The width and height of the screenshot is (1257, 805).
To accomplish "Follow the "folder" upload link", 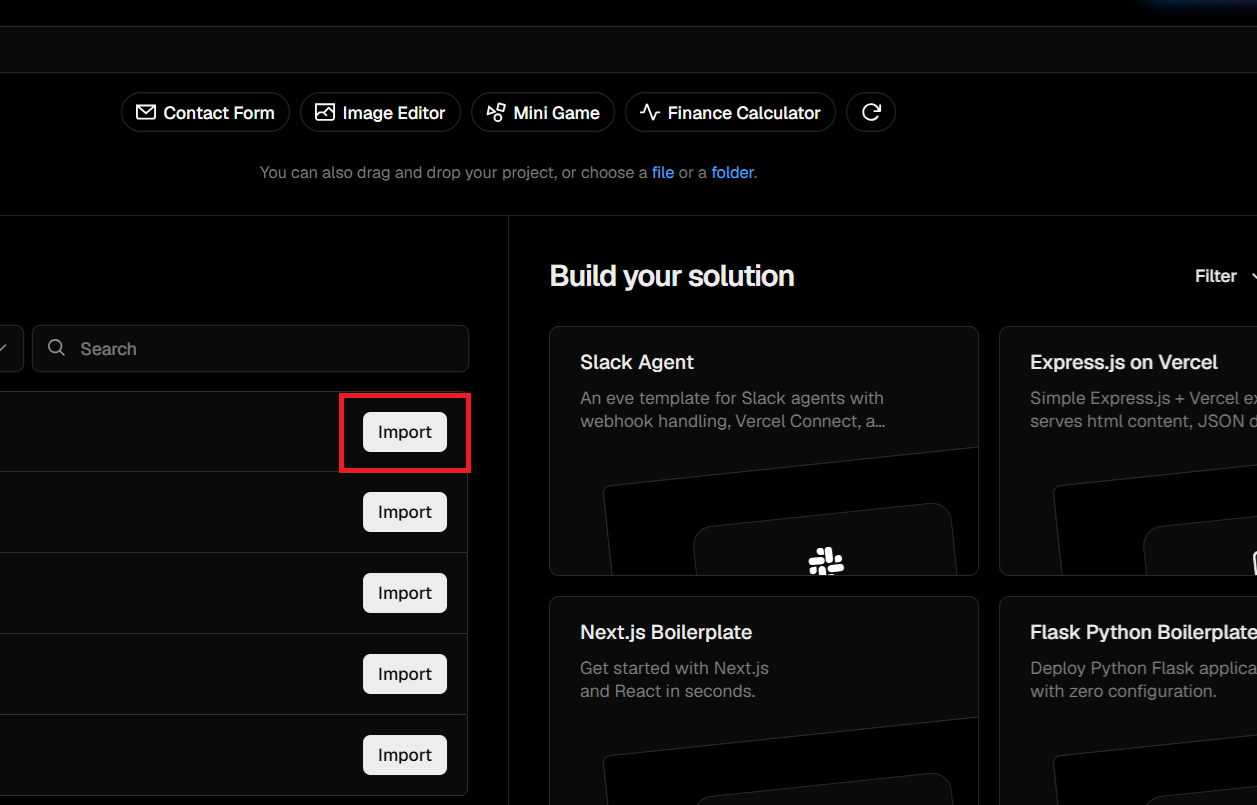I will 733,172.
